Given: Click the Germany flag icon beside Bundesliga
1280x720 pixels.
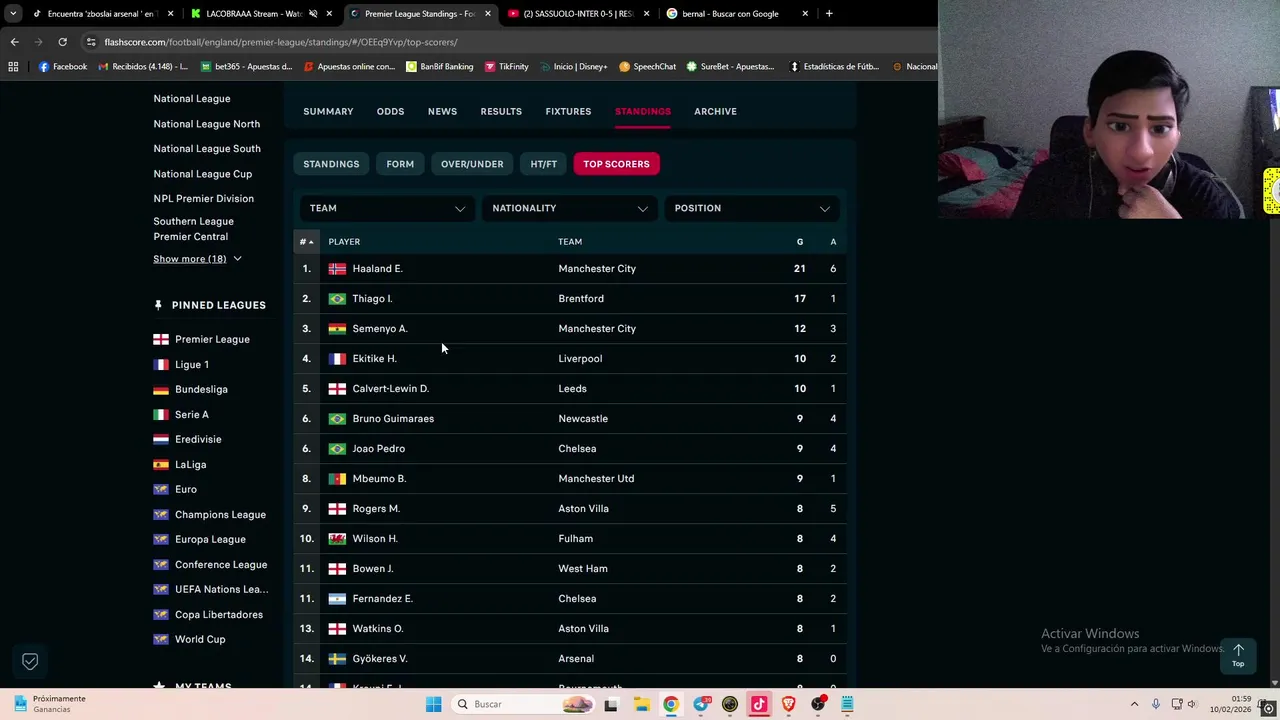Looking at the screenshot, I should pyautogui.click(x=160, y=389).
